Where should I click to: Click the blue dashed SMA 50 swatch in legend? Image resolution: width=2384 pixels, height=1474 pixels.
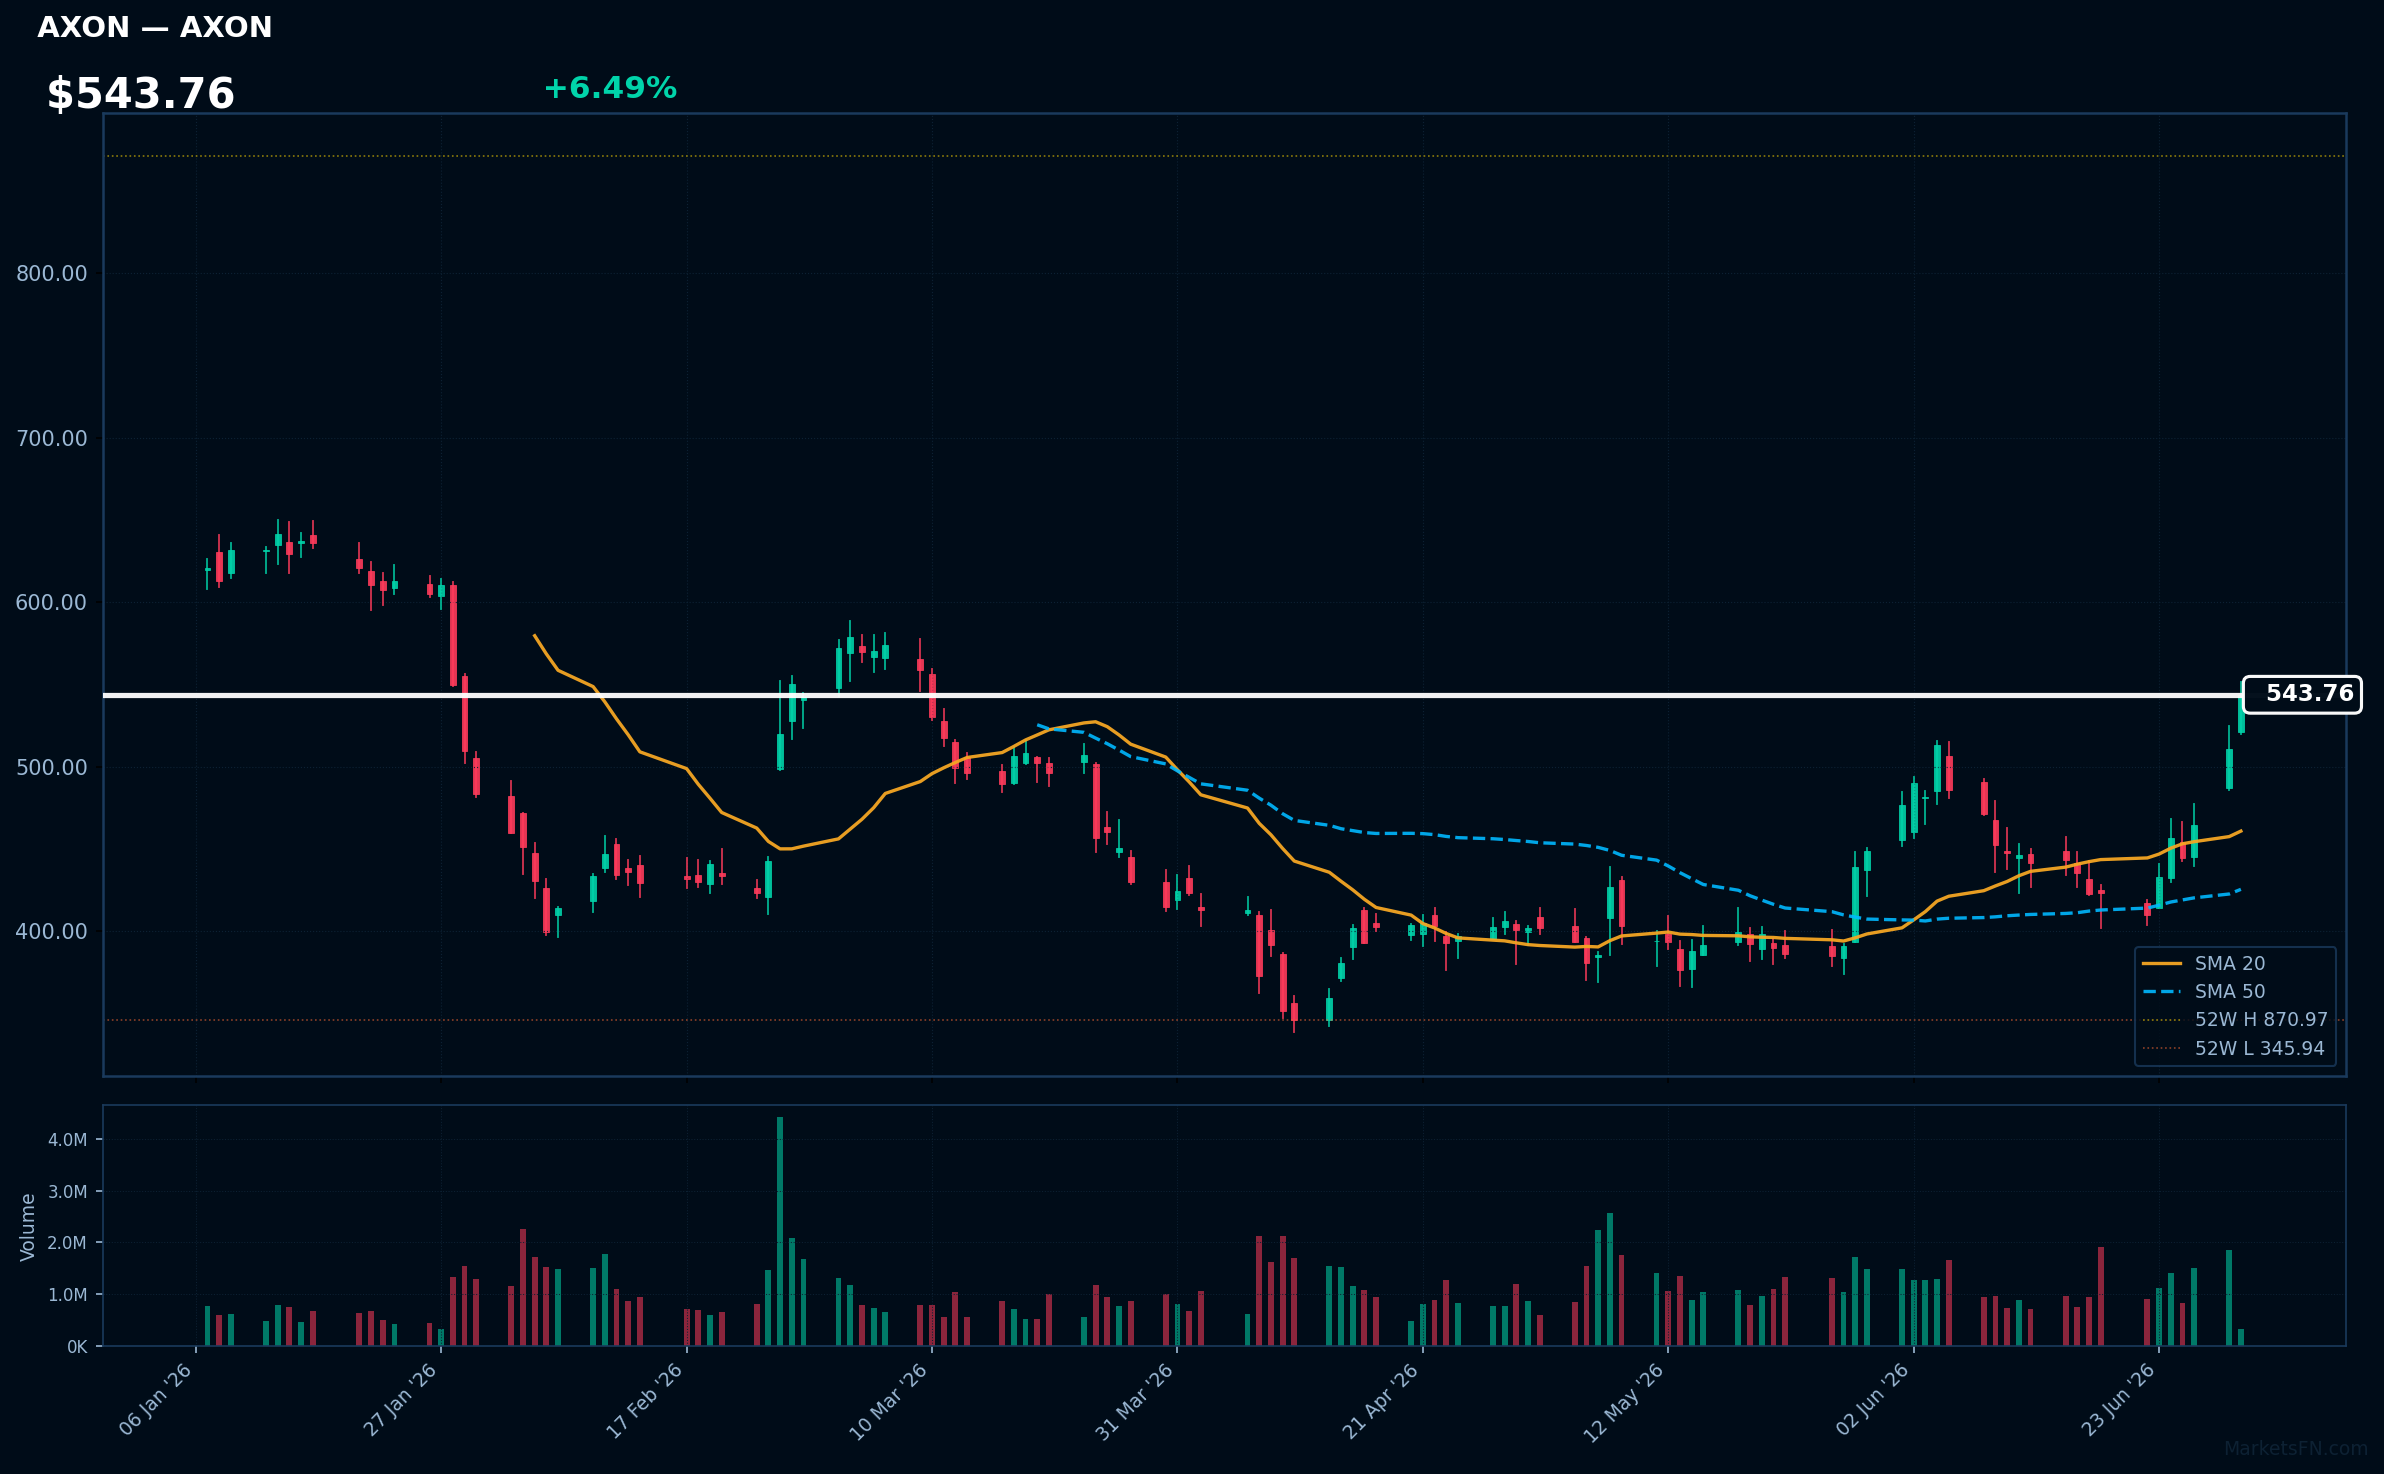[2162, 991]
